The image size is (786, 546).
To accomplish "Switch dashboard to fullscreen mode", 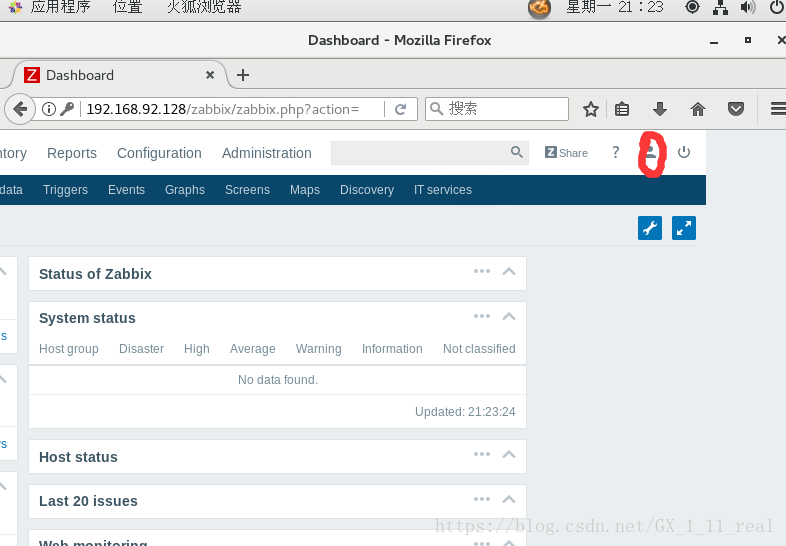I will (684, 228).
